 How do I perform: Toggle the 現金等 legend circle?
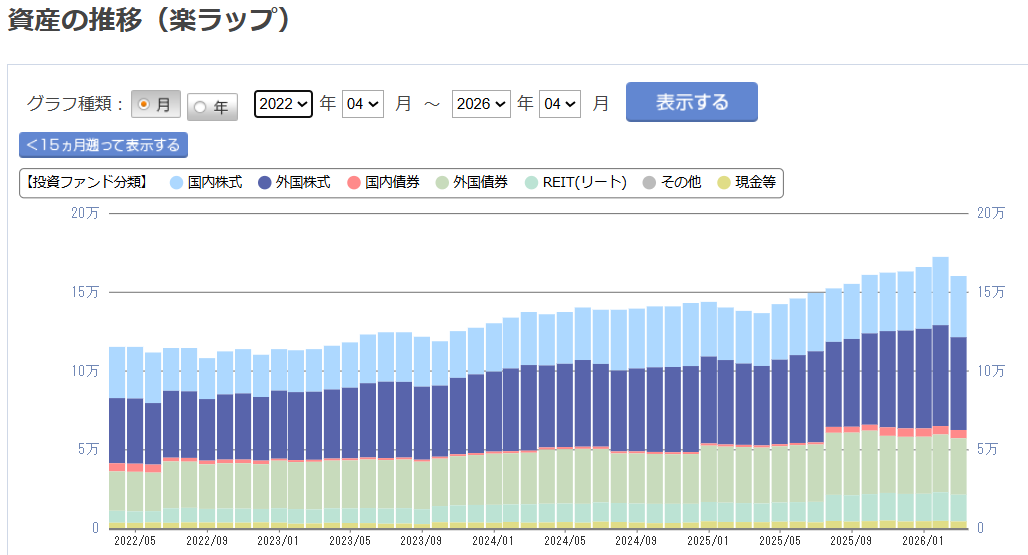coord(724,183)
